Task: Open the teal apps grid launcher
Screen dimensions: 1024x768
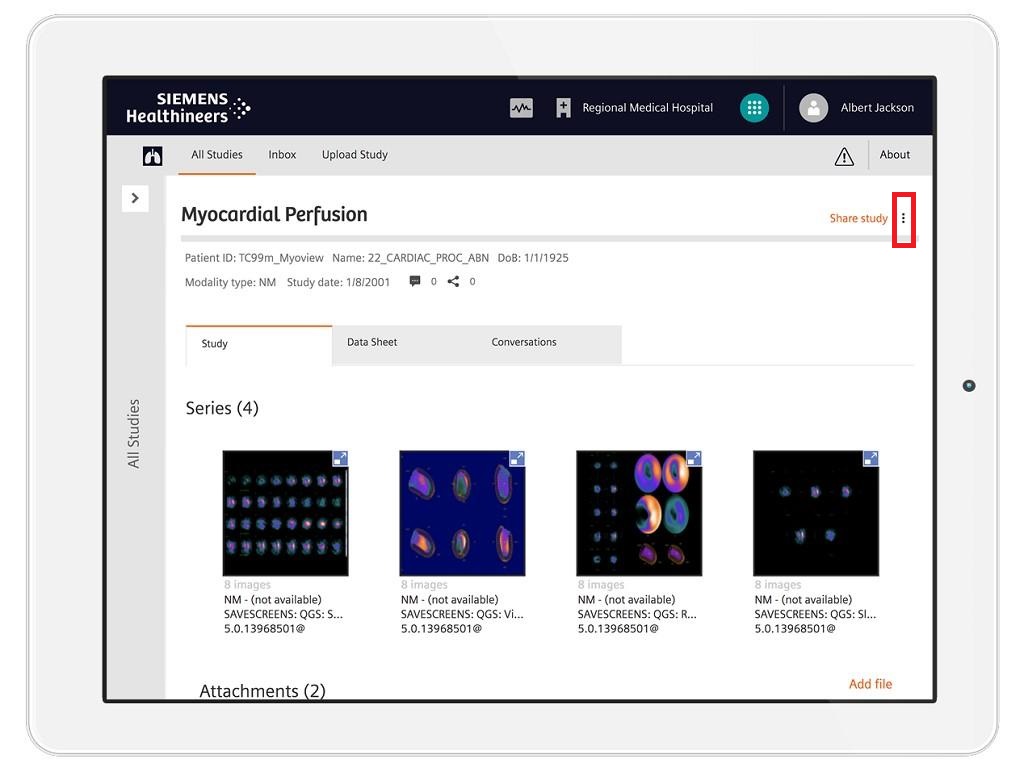Action: tap(754, 108)
